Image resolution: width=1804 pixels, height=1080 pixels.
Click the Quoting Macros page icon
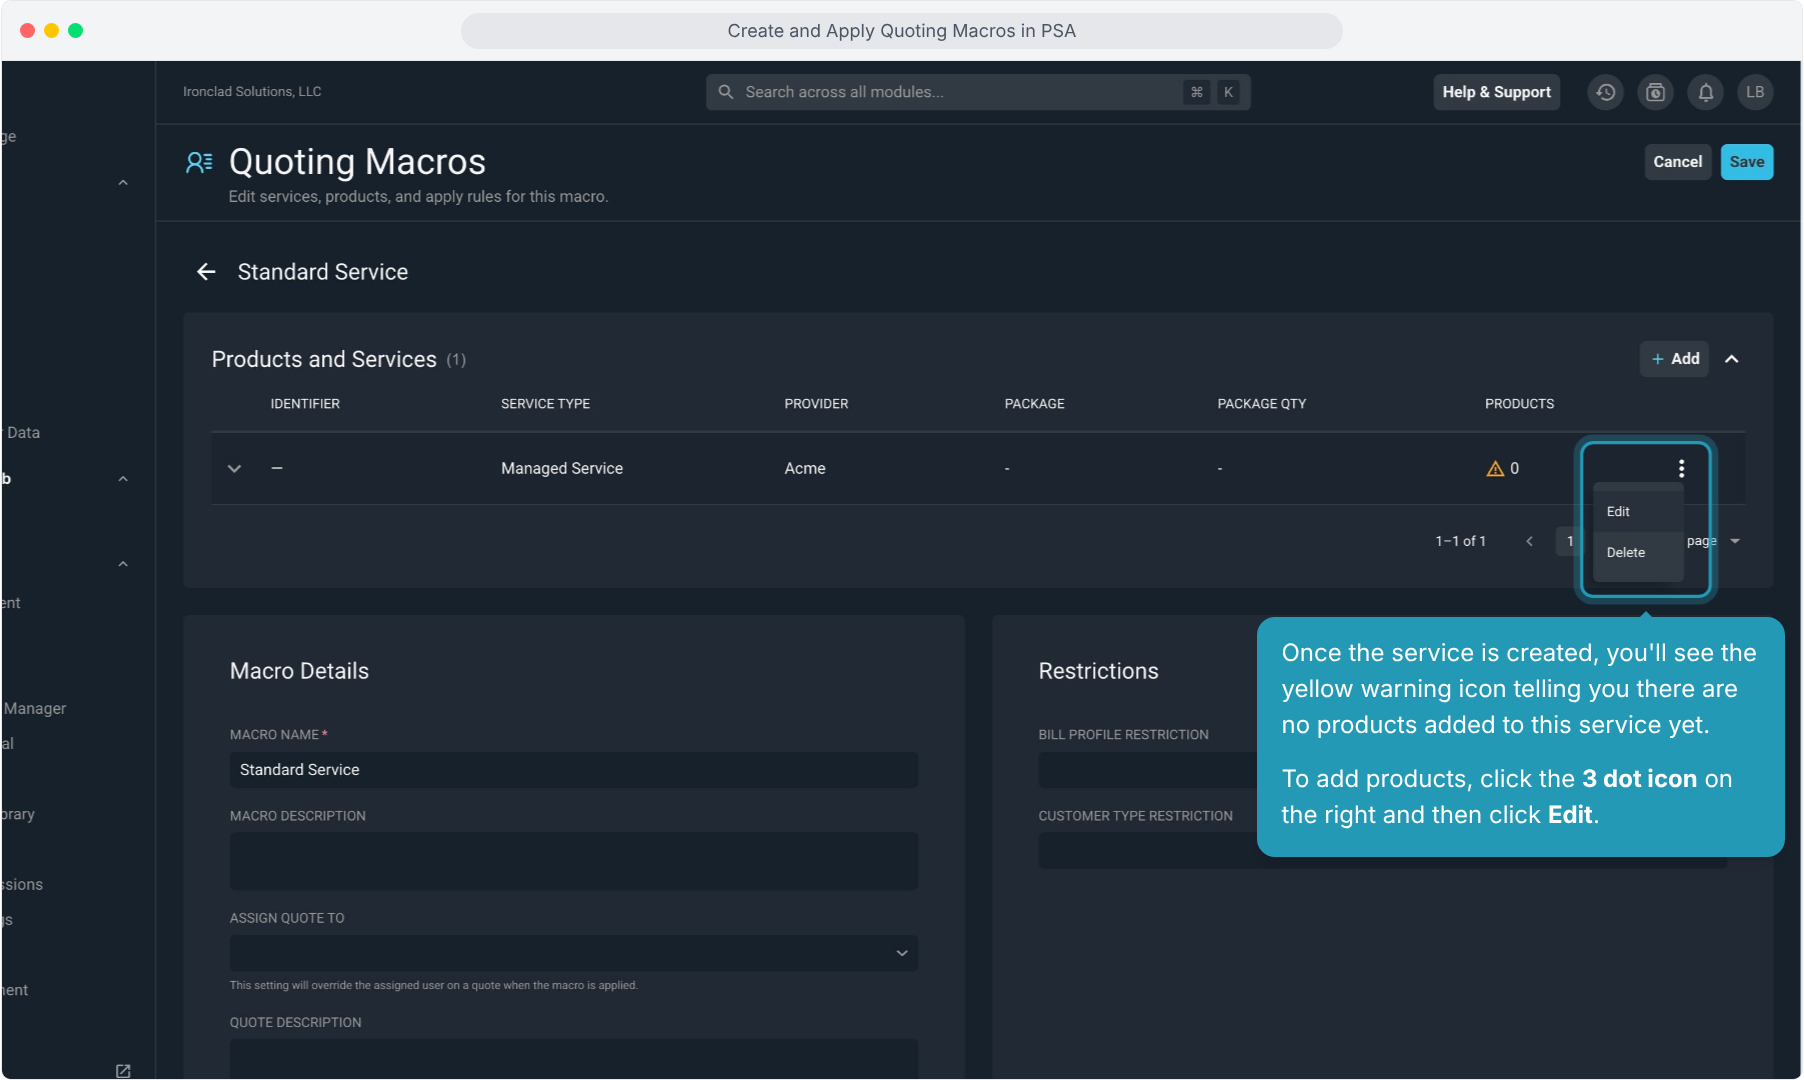(199, 162)
